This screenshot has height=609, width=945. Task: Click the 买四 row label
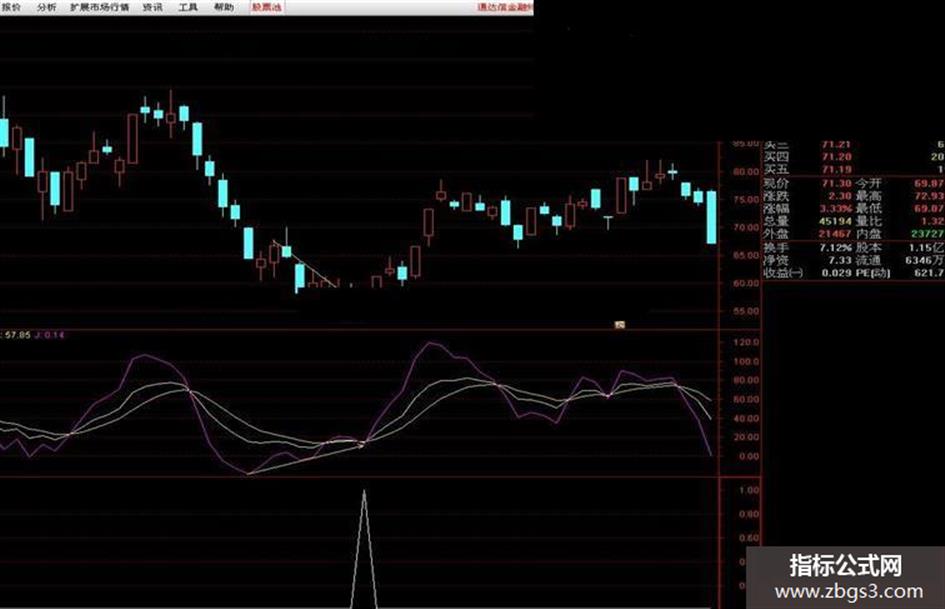[x=776, y=157]
